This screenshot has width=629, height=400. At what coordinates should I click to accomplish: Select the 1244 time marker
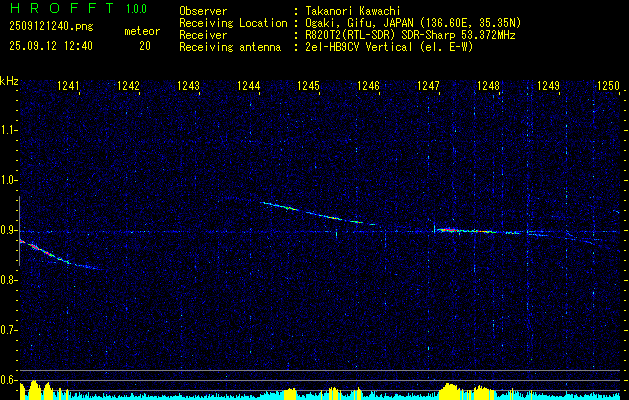coord(248,85)
